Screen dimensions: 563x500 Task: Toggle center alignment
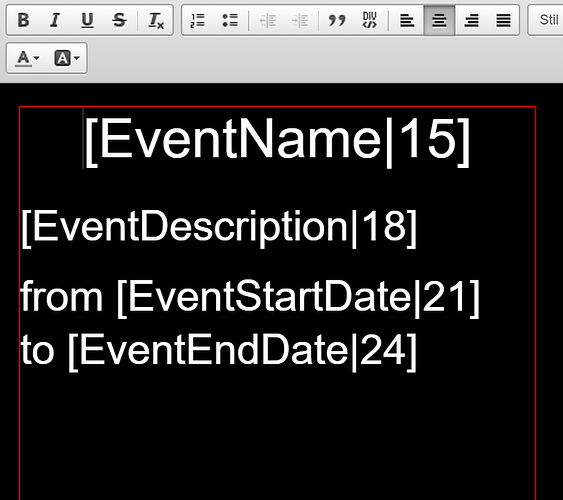point(439,20)
